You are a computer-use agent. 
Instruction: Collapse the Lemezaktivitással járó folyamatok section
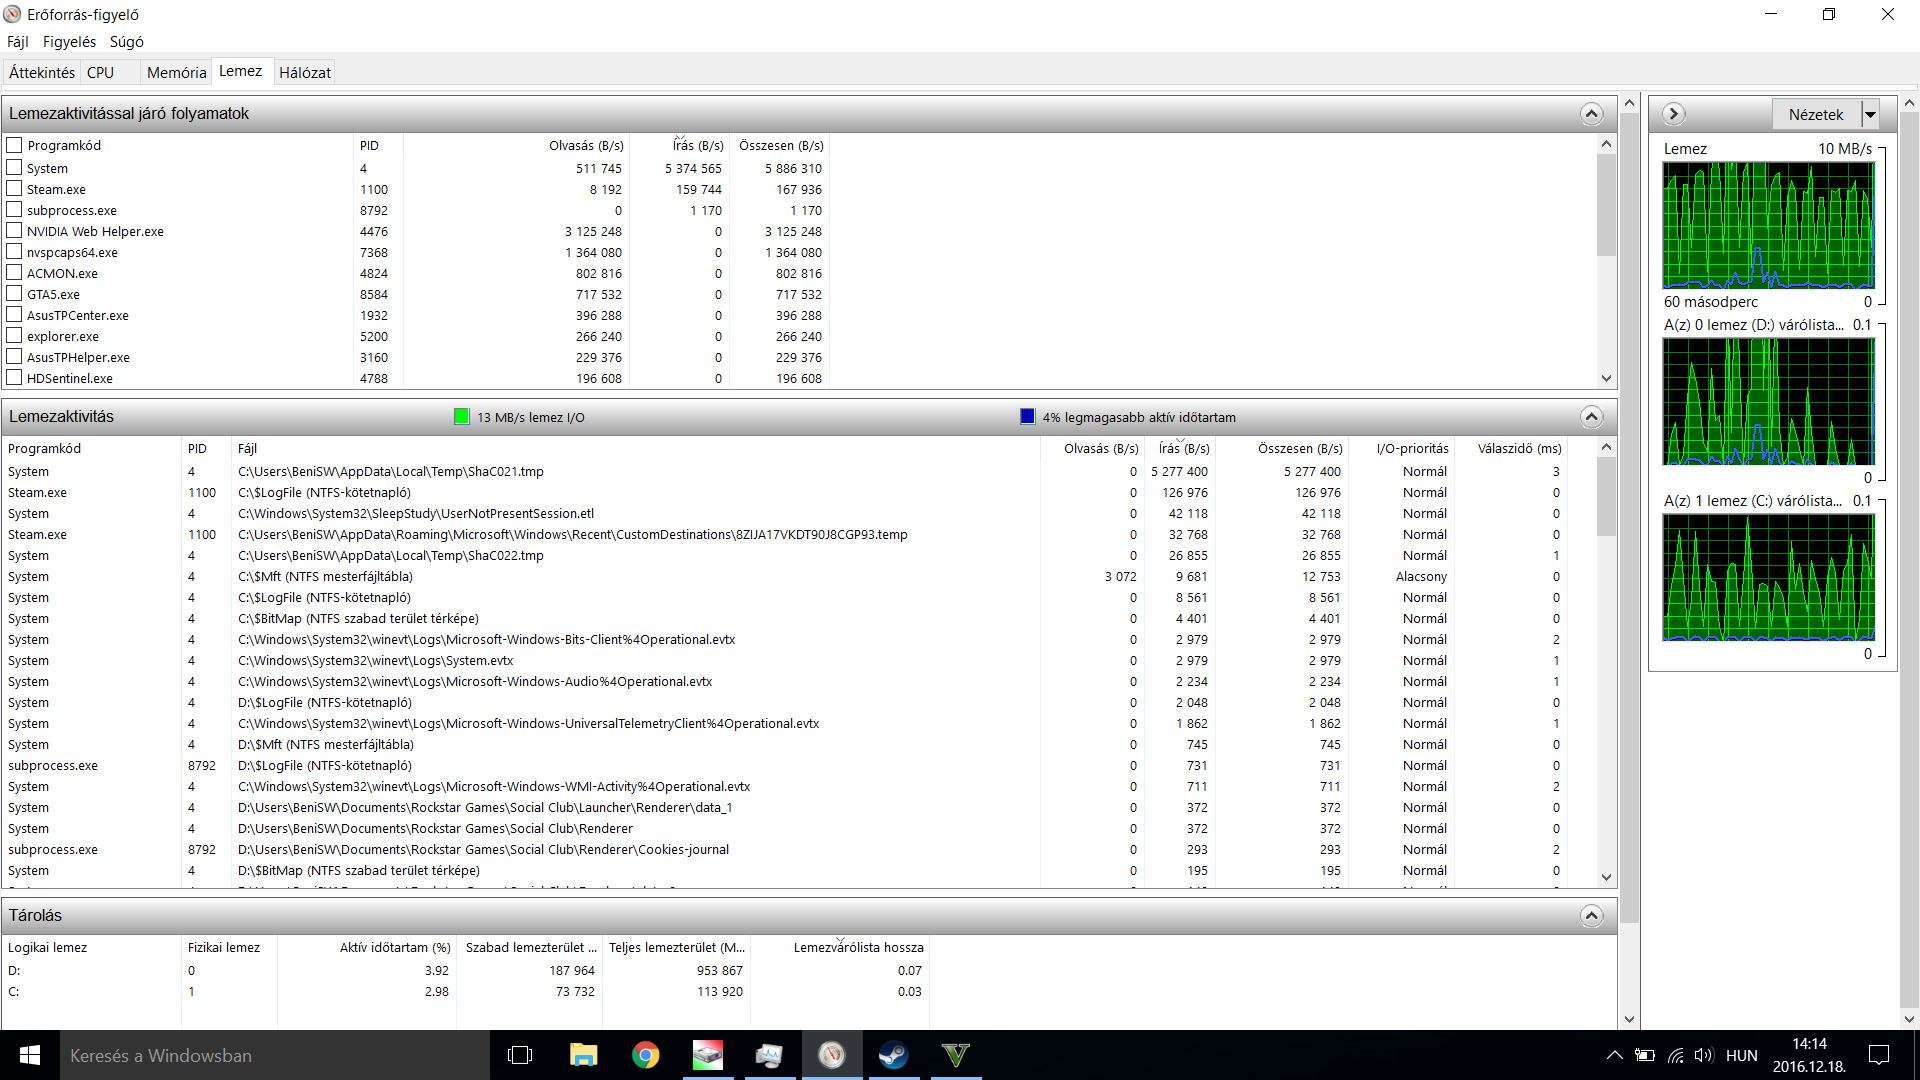coord(1592,114)
